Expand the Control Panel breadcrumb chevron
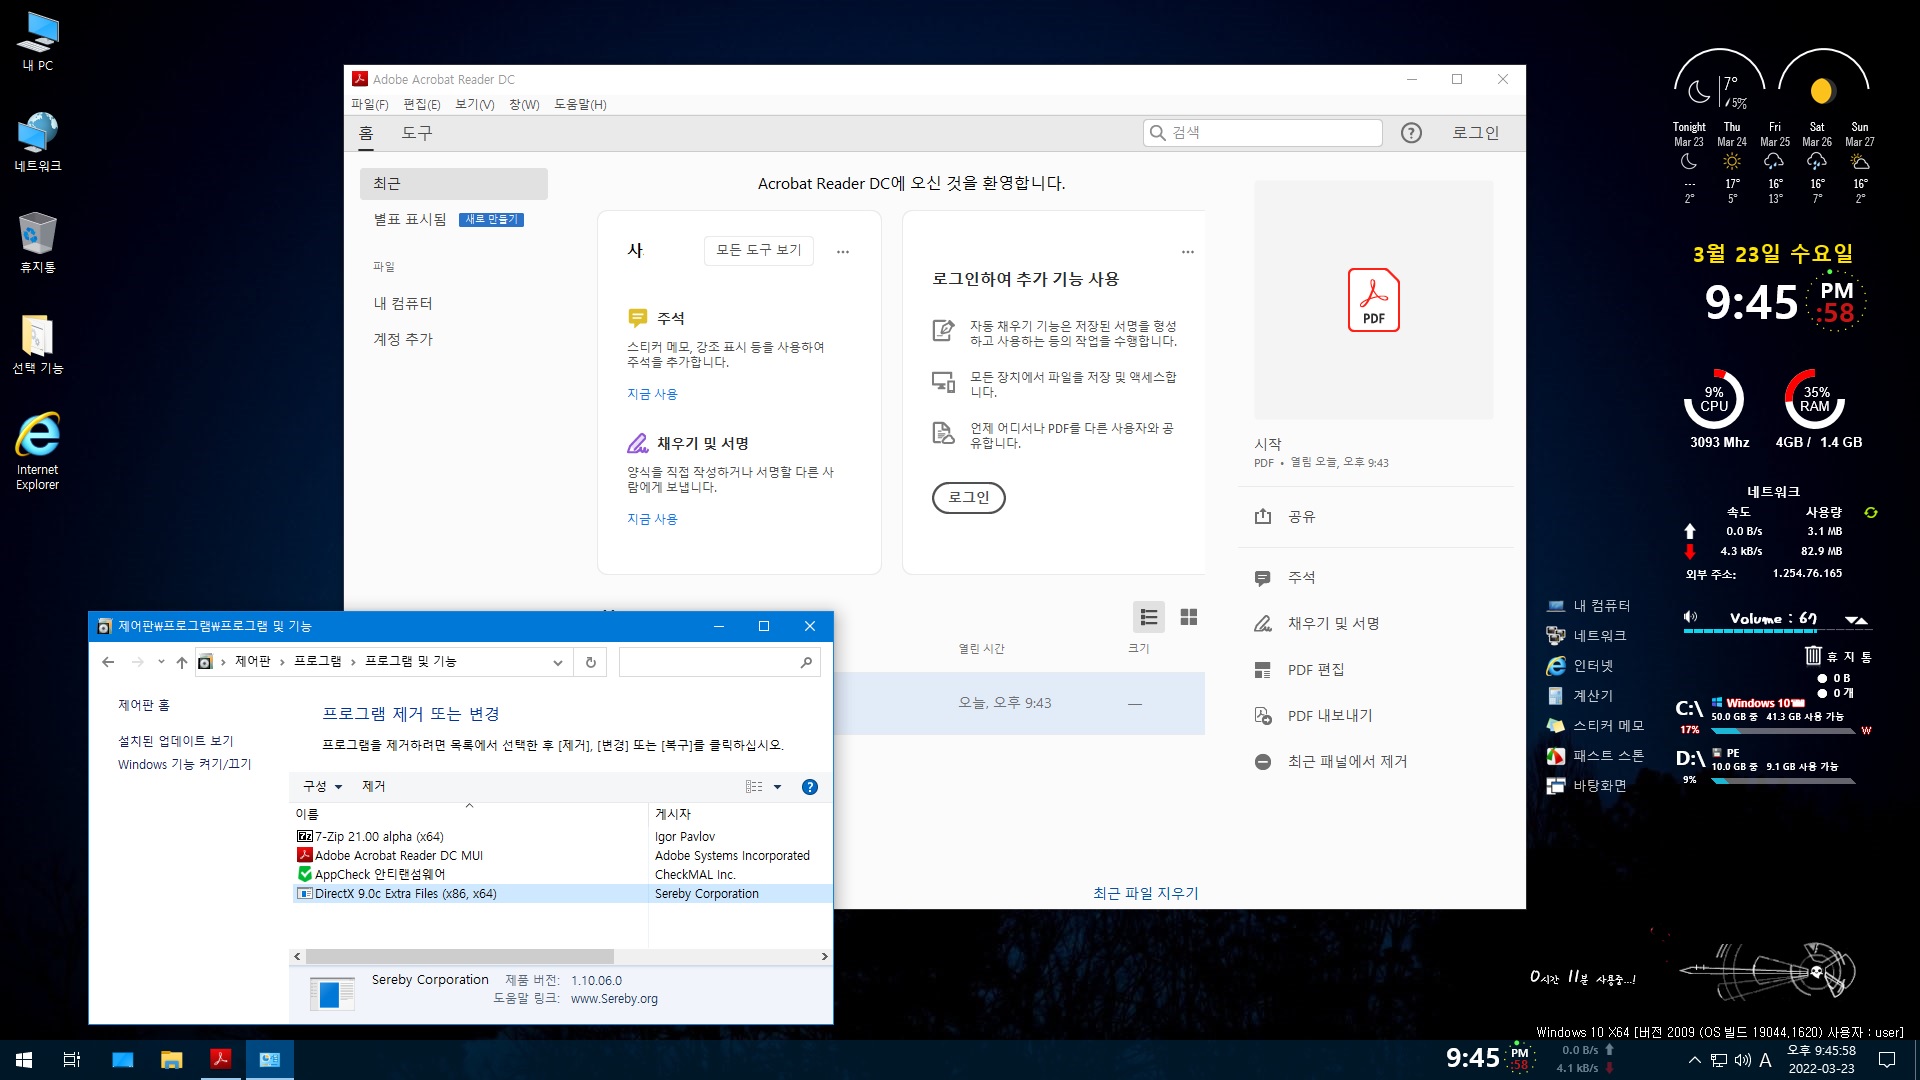1920x1080 pixels. coord(282,662)
